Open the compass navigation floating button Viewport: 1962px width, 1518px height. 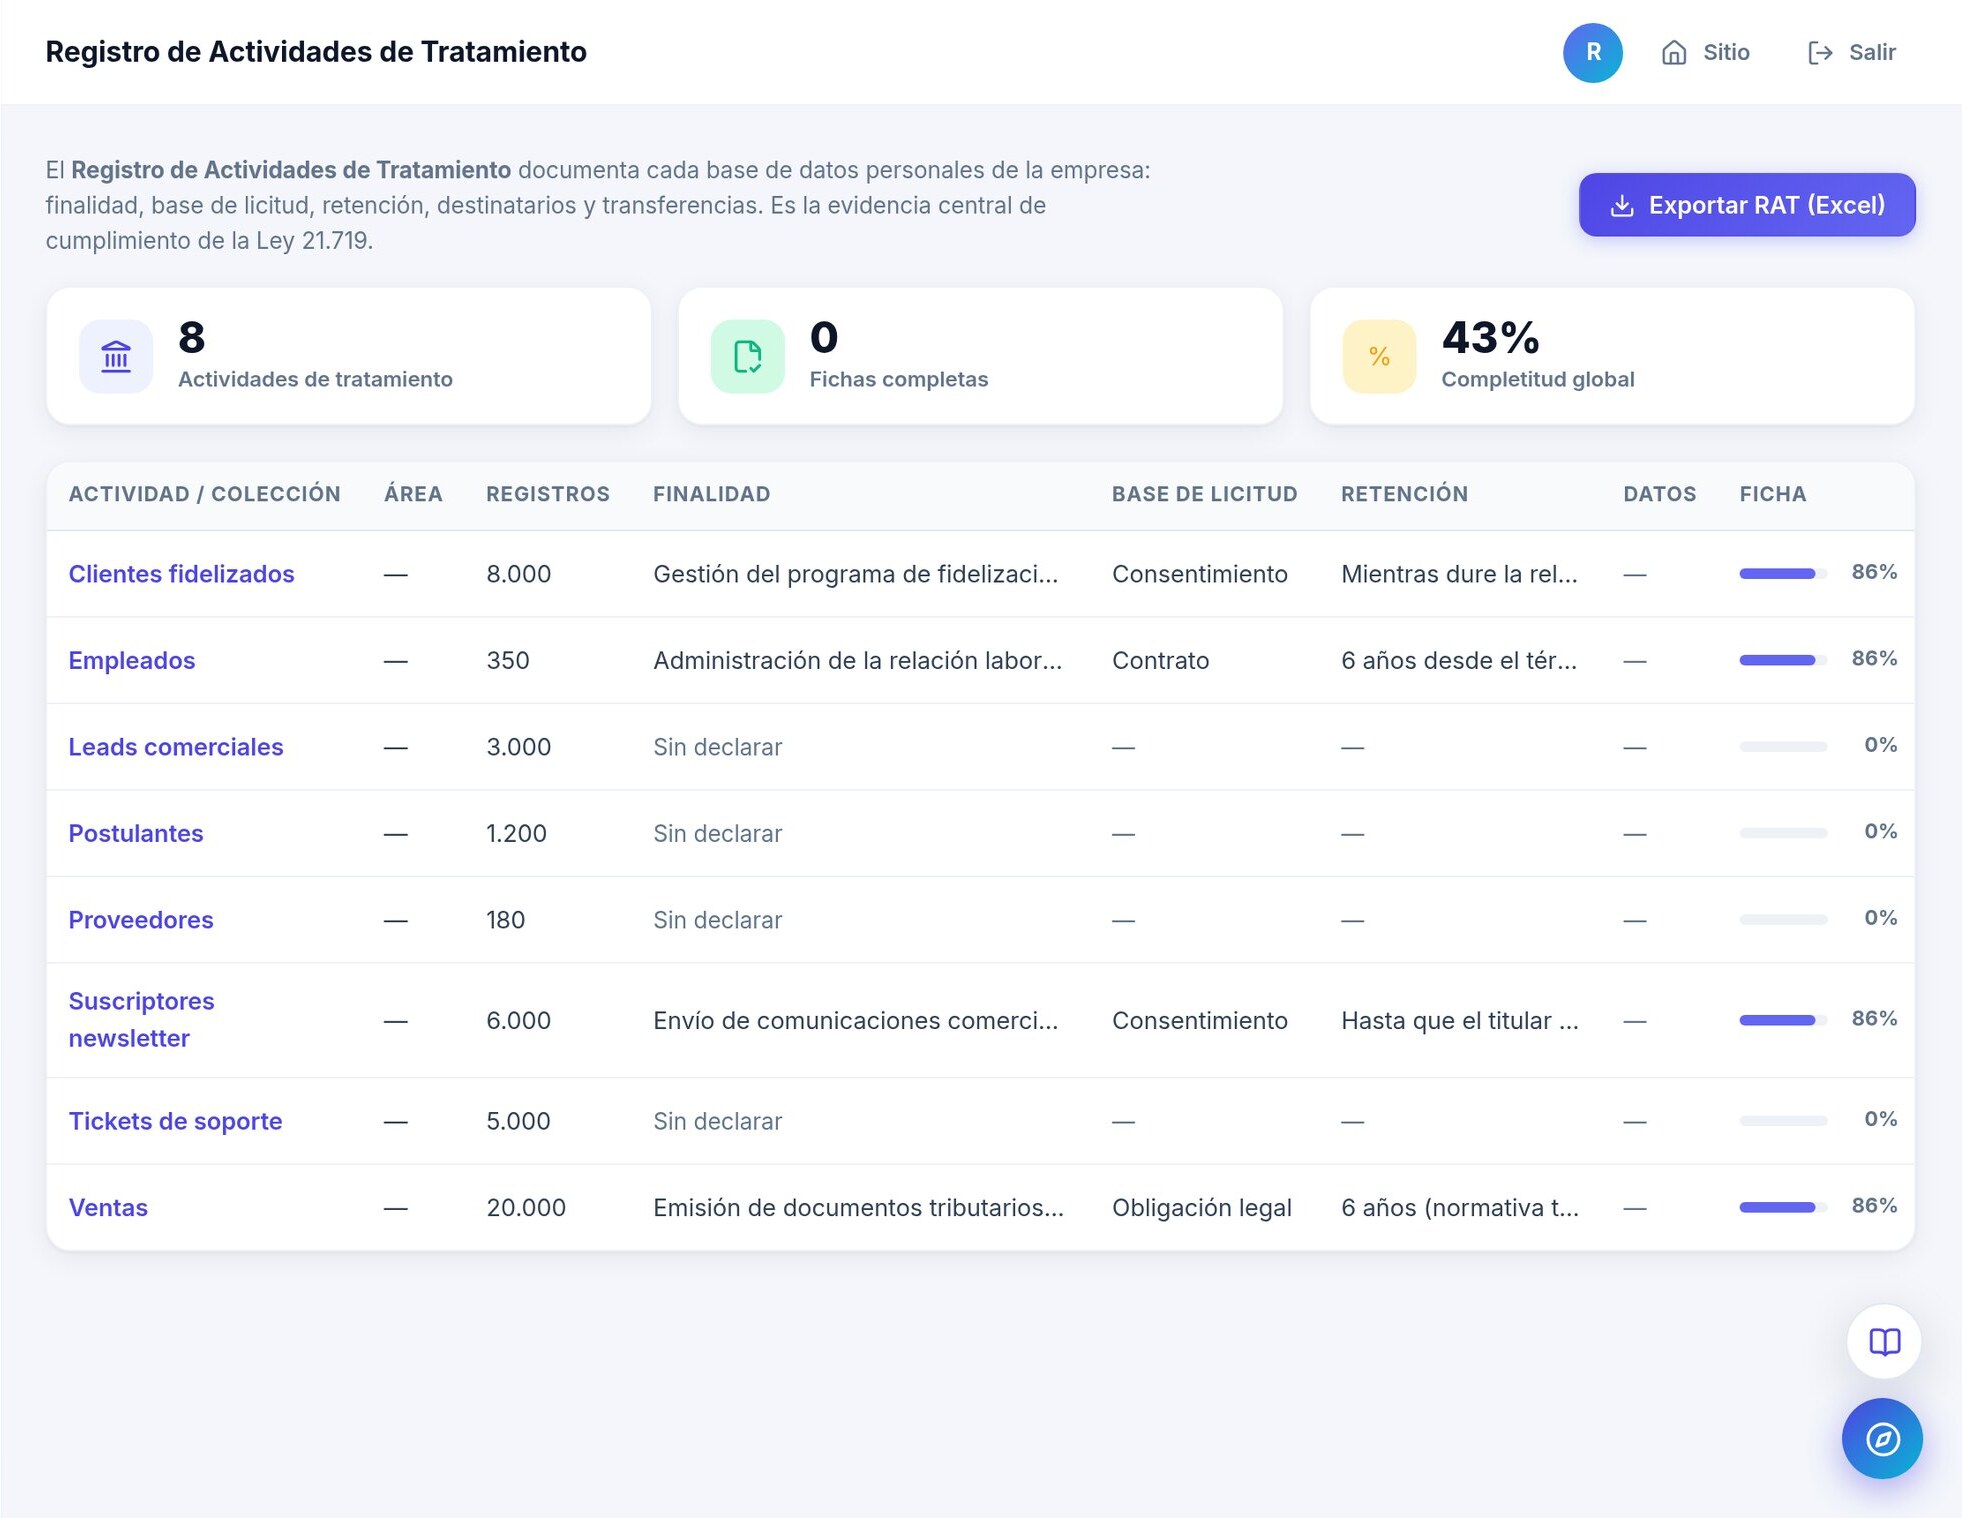[x=1882, y=1438]
